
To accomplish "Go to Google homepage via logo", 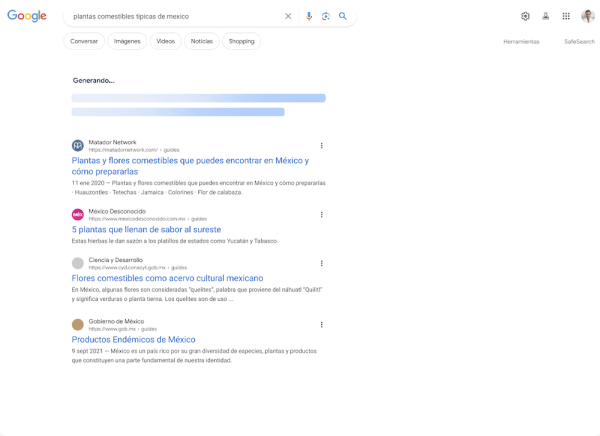I will (27, 16).
